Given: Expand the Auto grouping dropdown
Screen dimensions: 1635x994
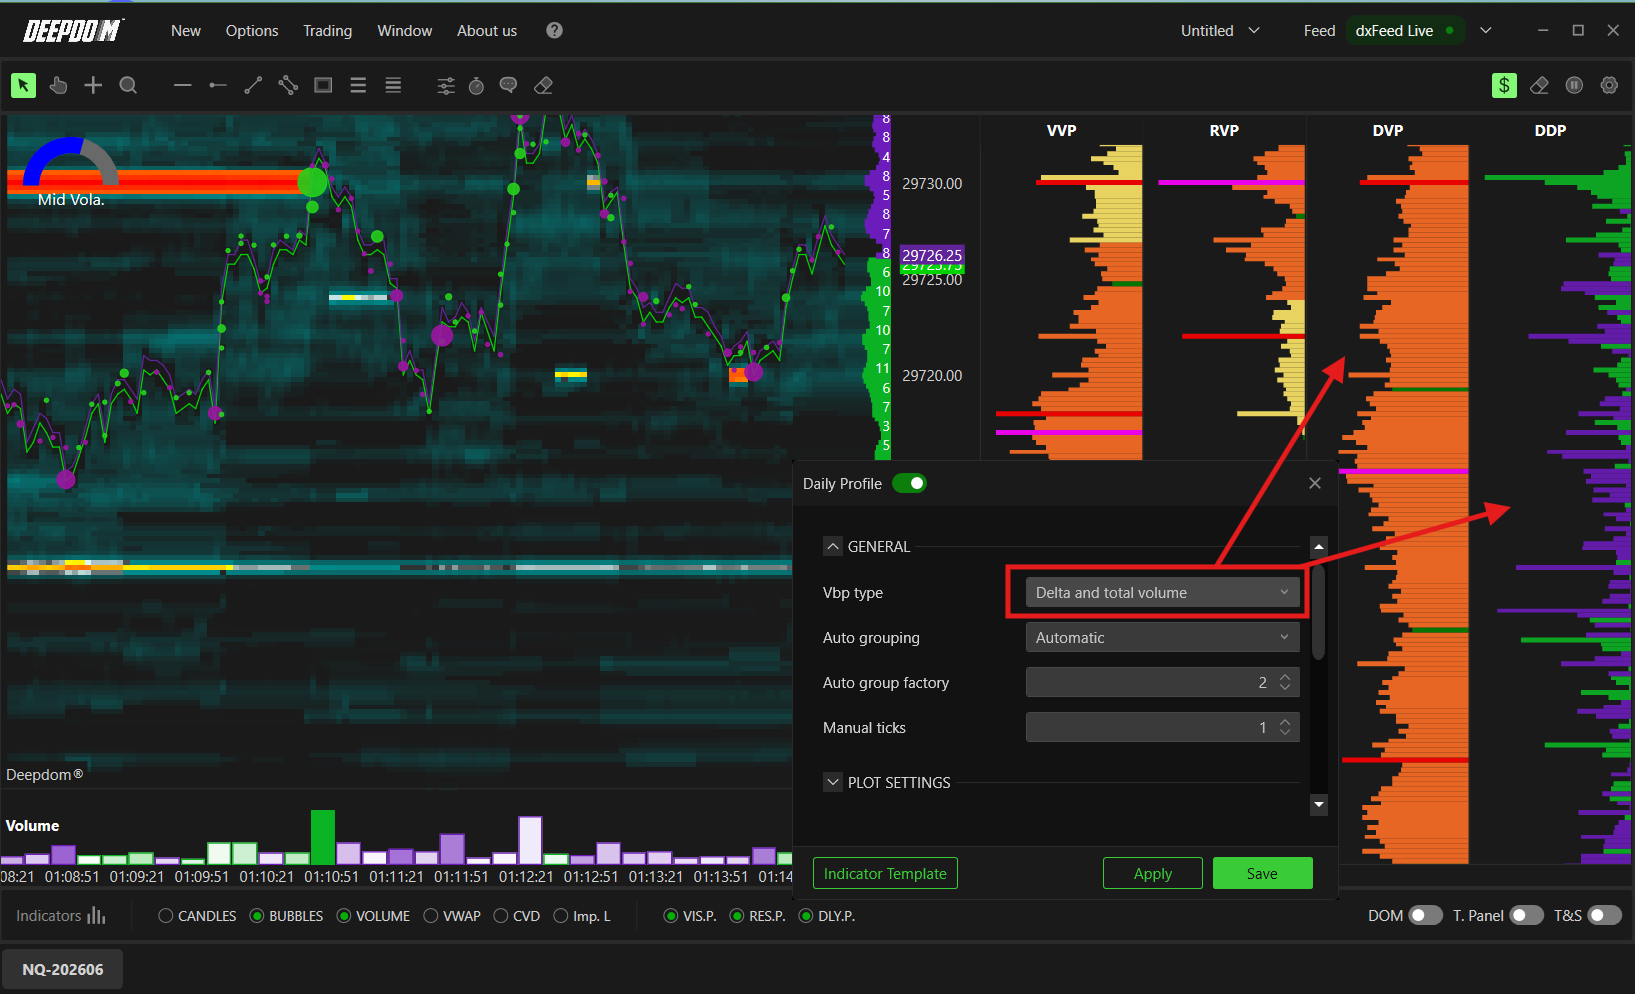Looking at the screenshot, I should pyautogui.click(x=1162, y=638).
